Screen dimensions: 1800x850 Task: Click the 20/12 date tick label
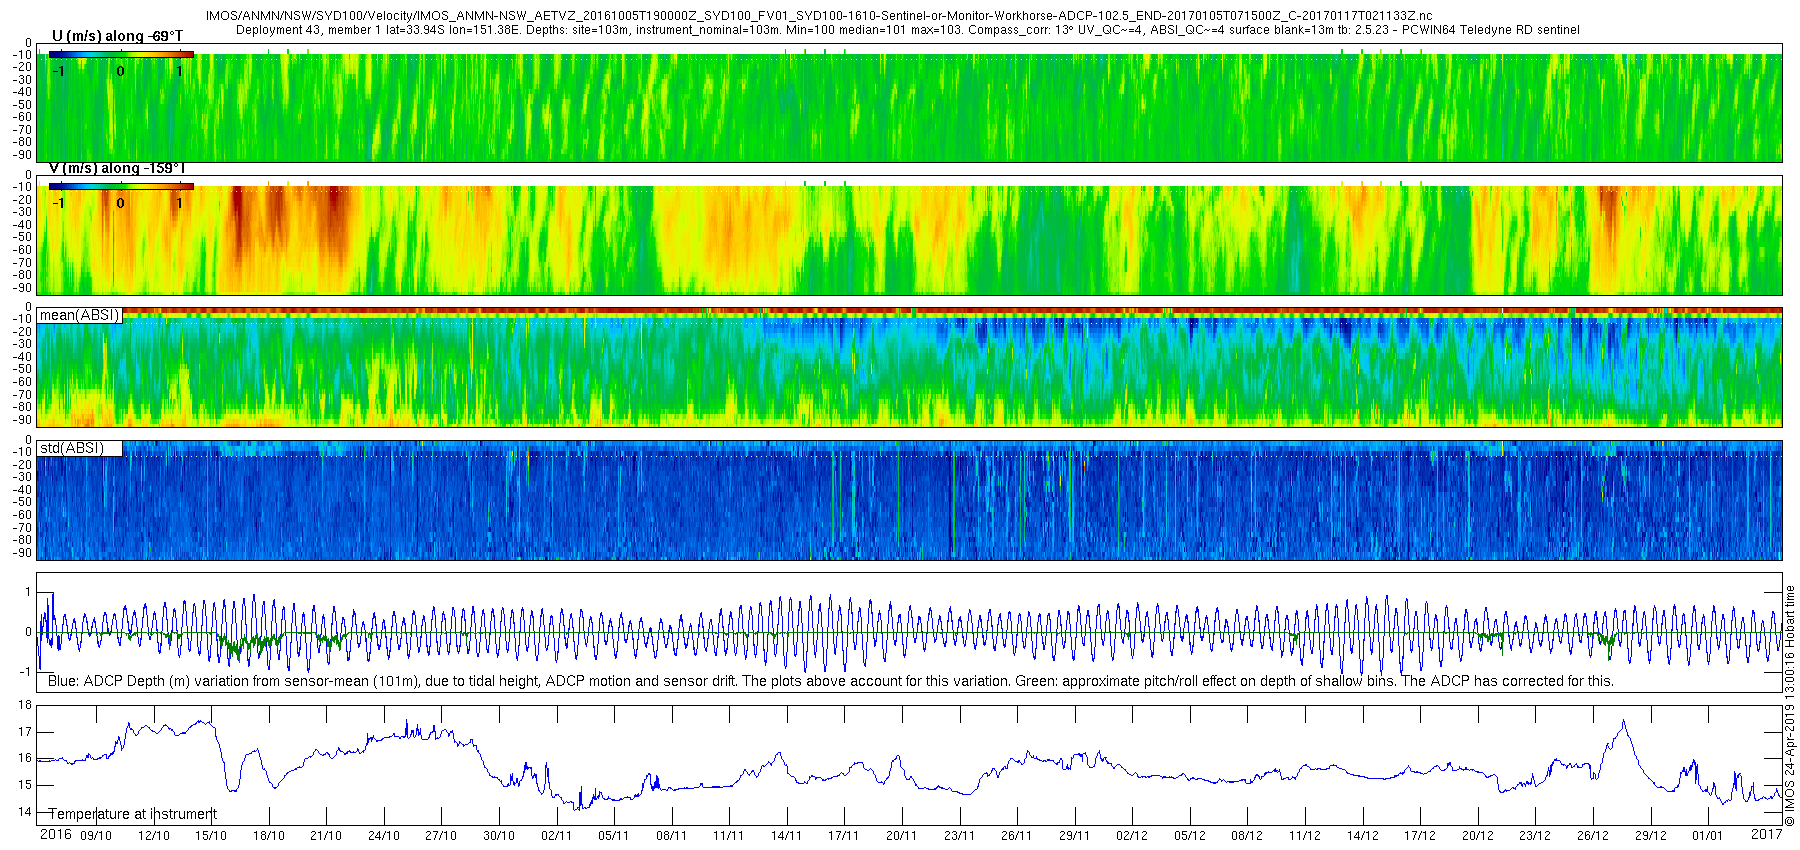(1478, 836)
